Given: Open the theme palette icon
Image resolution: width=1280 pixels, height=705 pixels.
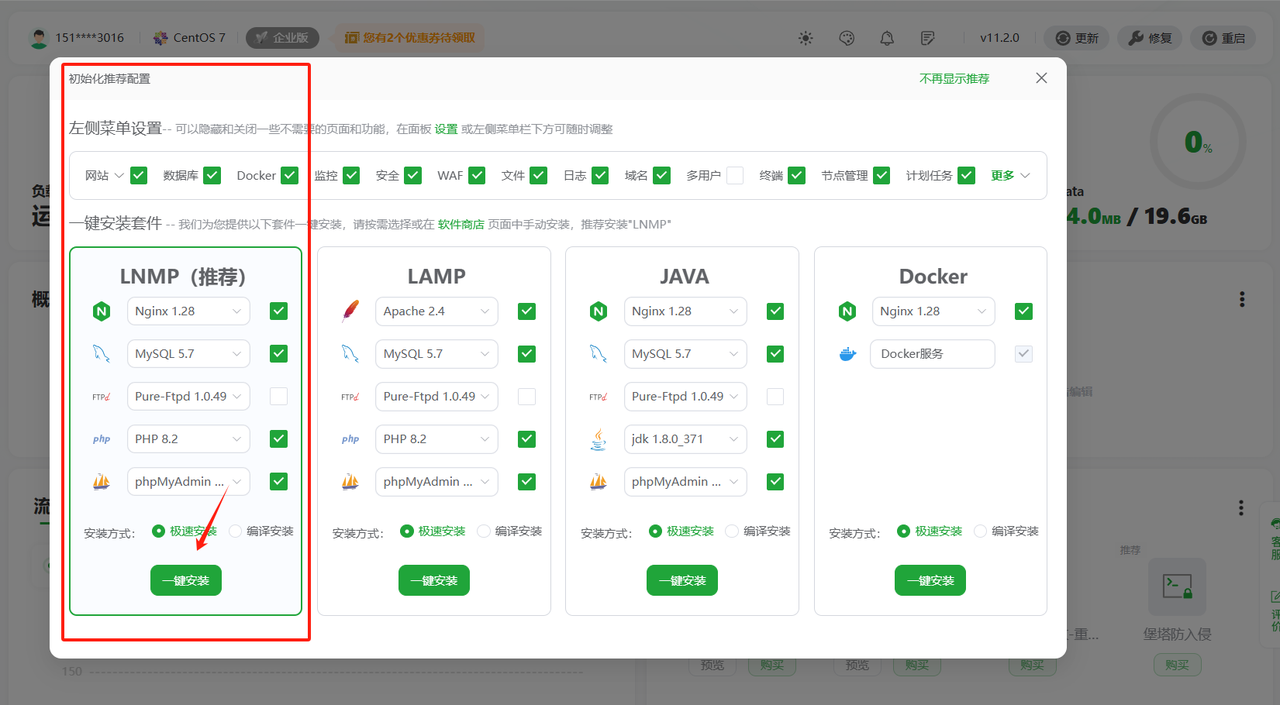Looking at the screenshot, I should (846, 38).
